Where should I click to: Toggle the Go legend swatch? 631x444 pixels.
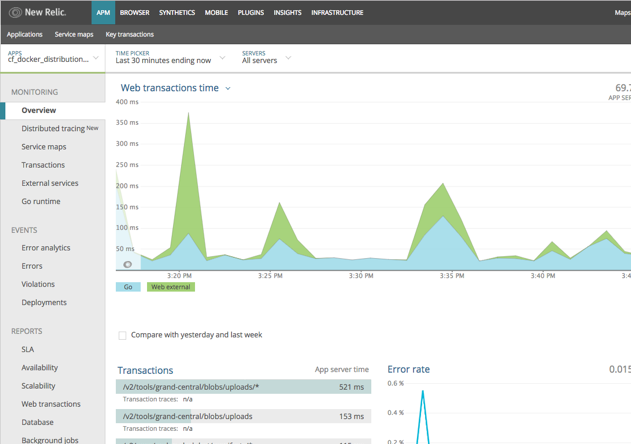(128, 287)
